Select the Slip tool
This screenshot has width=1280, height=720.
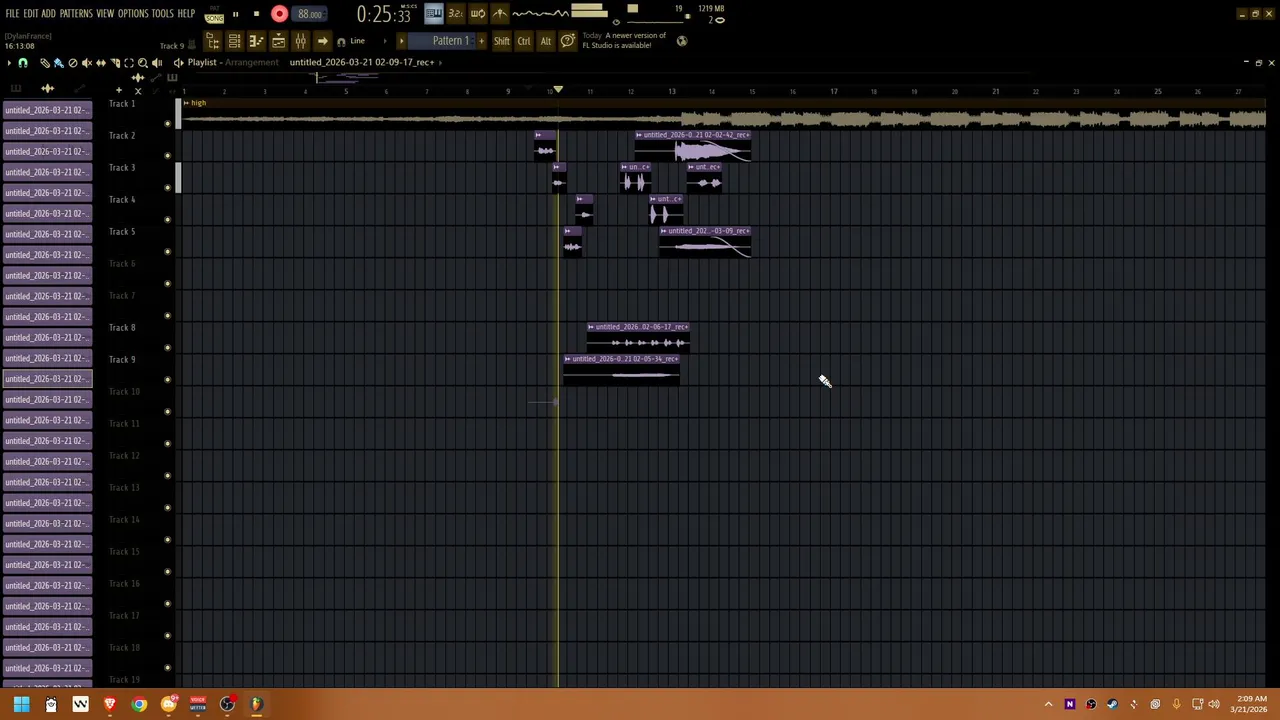[x=100, y=63]
